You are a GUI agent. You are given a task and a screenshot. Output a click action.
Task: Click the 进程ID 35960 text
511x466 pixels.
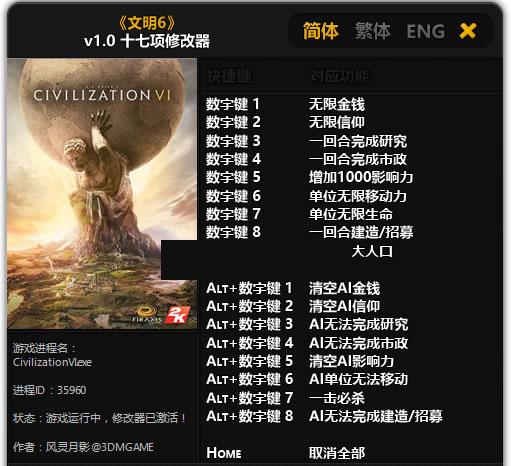49,390
